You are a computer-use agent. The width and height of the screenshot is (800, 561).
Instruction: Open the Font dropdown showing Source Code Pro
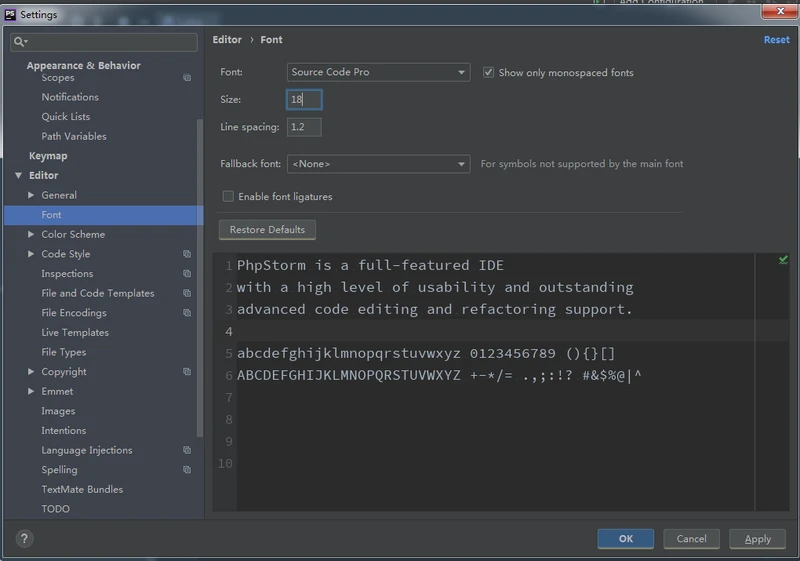pos(378,72)
